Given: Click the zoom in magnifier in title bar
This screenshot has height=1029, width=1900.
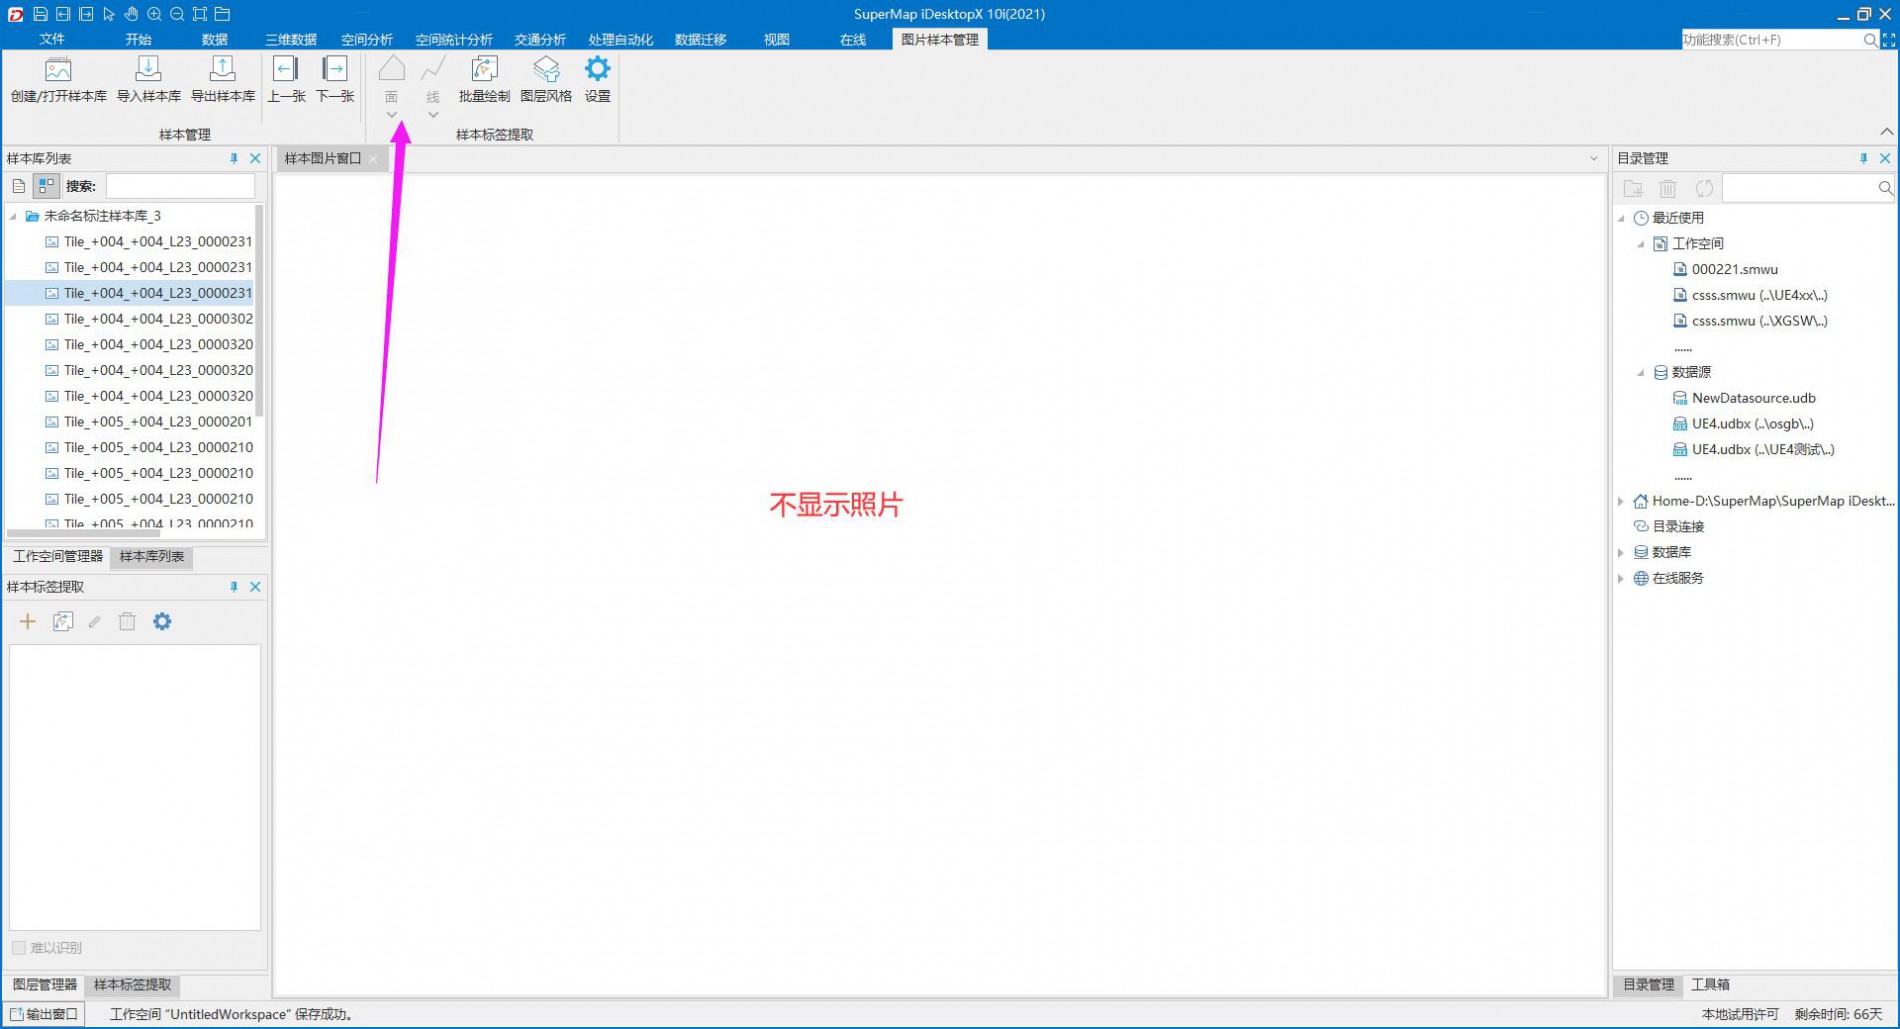Looking at the screenshot, I should click(x=154, y=14).
